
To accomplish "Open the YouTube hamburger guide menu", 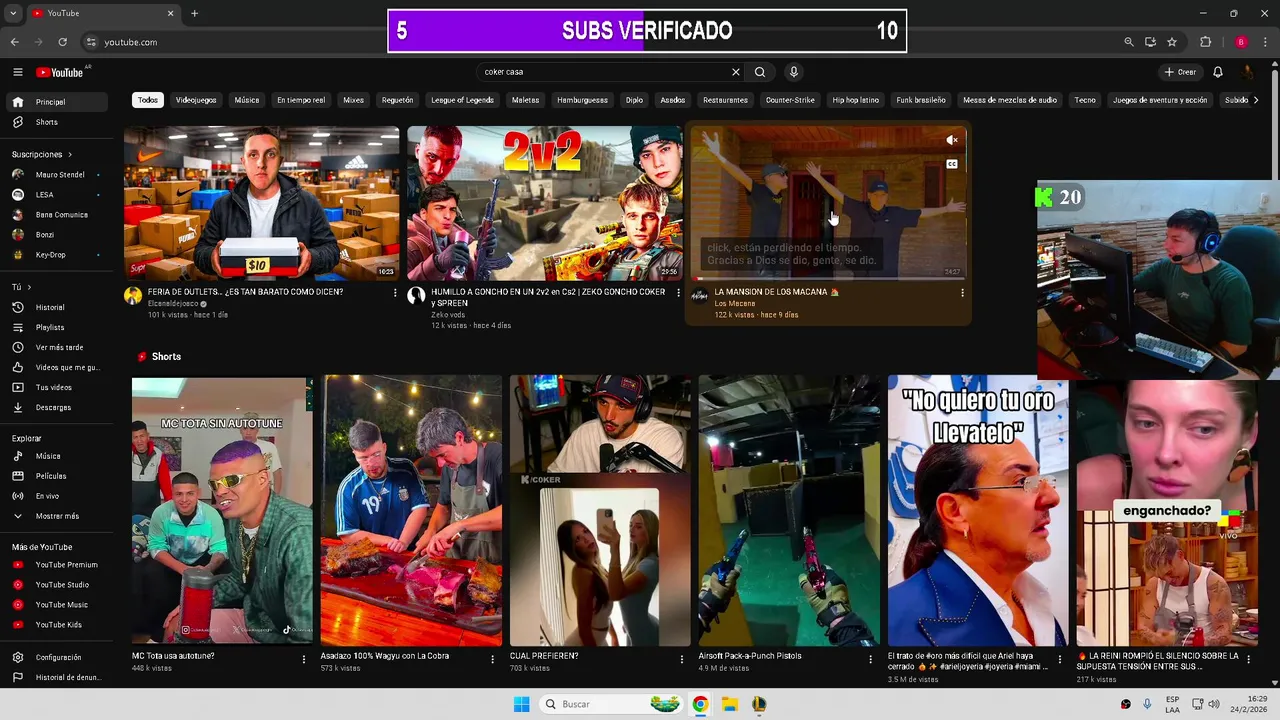I will (18, 72).
